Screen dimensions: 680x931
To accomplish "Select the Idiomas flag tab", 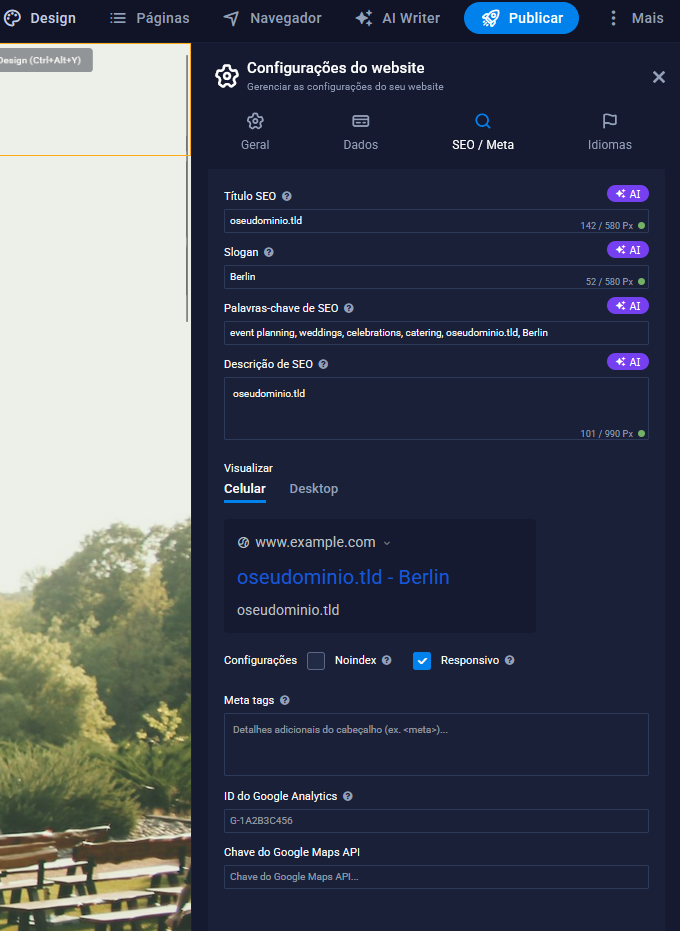I will click(609, 131).
